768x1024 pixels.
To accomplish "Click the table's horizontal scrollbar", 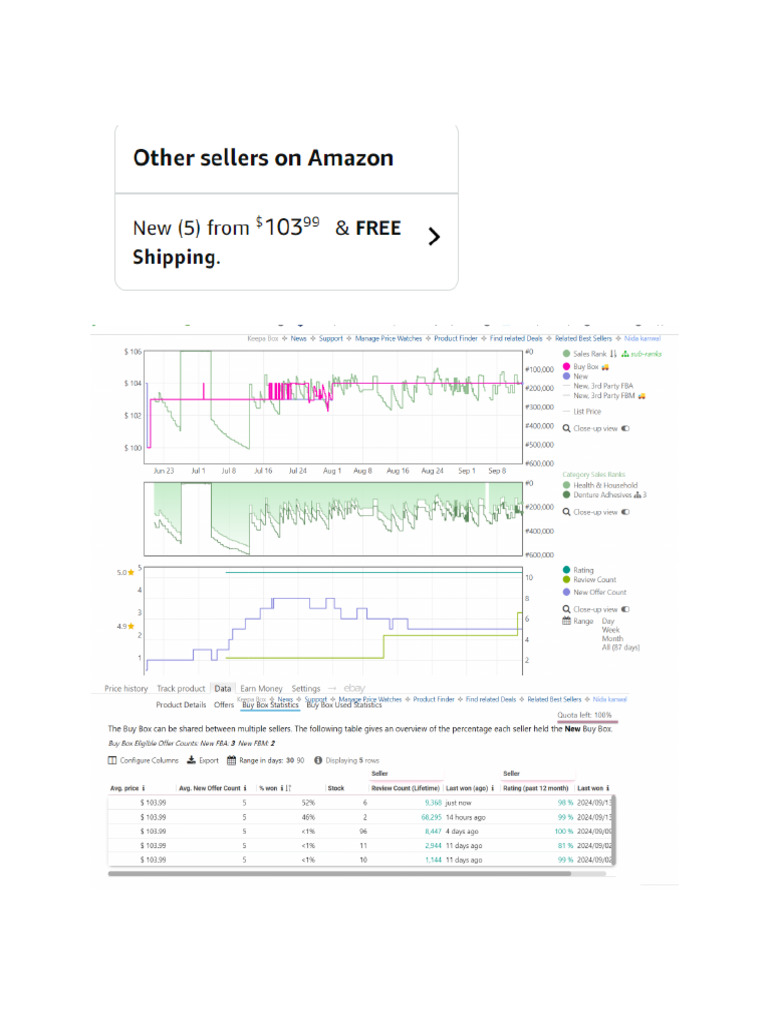I will [x=340, y=873].
